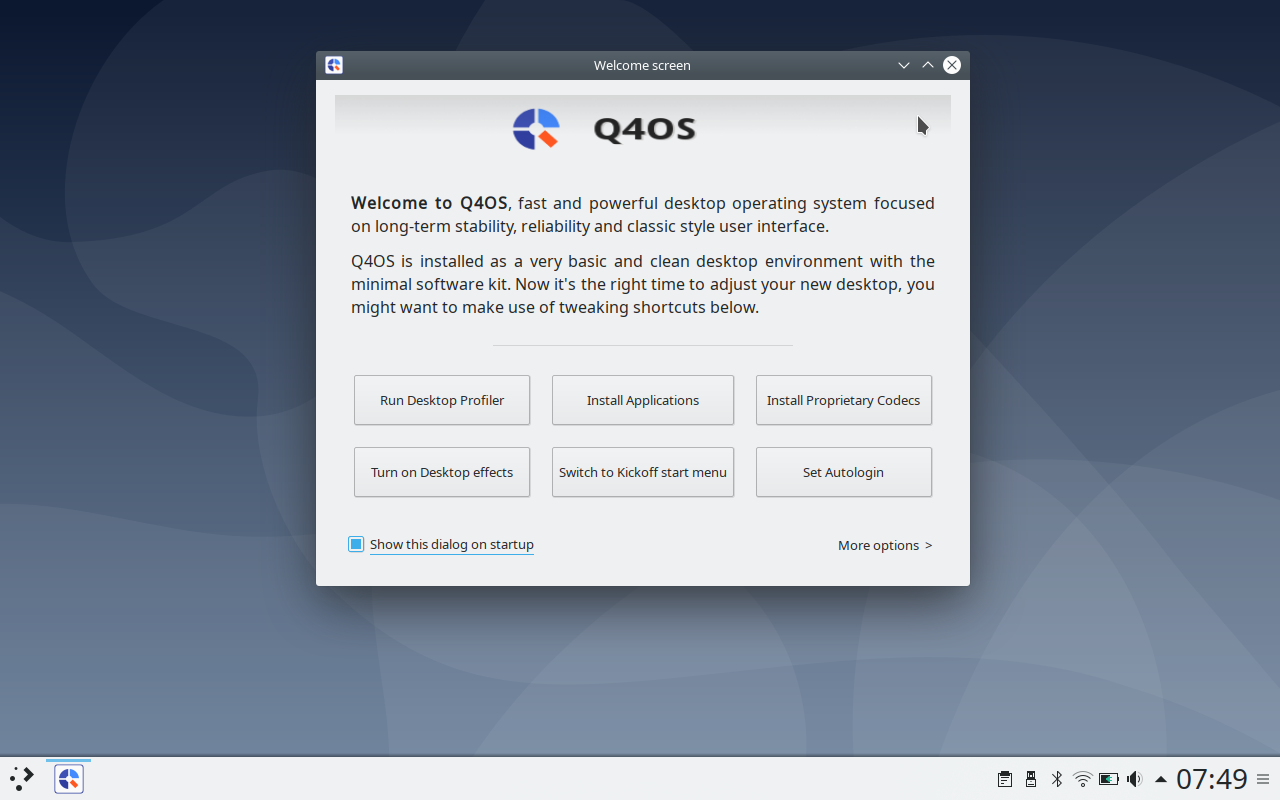Open the removable devices tray icon
This screenshot has width=1280, height=800.
pyautogui.click(x=1031, y=779)
